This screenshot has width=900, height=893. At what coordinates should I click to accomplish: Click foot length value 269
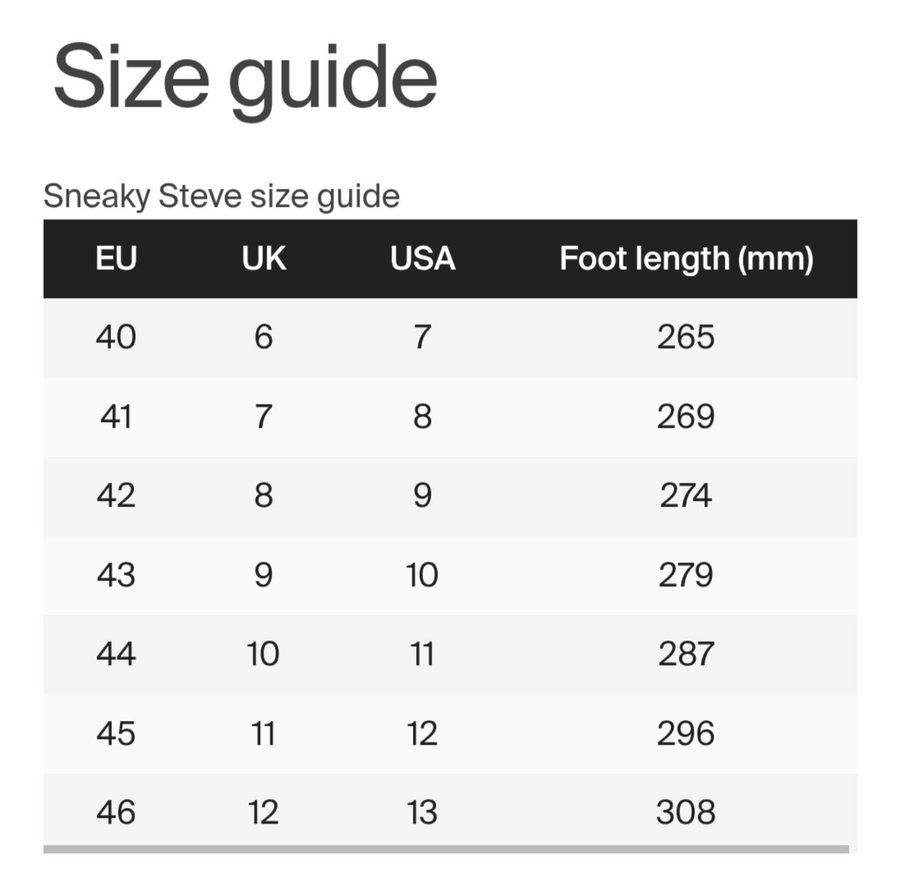coord(686,416)
